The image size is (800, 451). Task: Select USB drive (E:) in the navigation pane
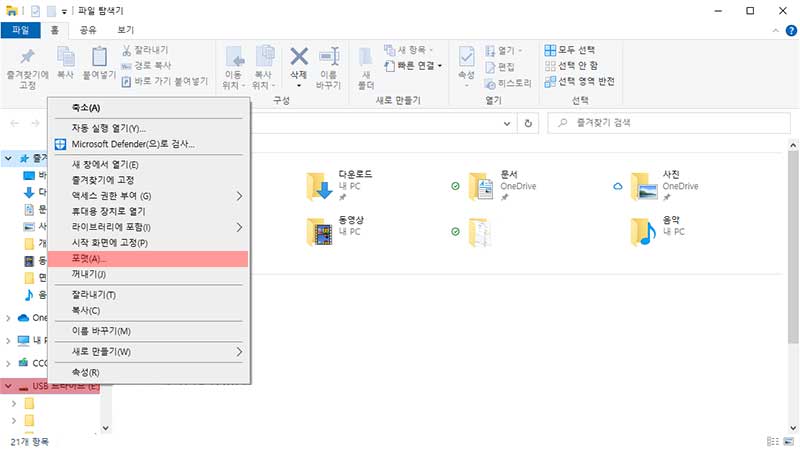pos(50,386)
